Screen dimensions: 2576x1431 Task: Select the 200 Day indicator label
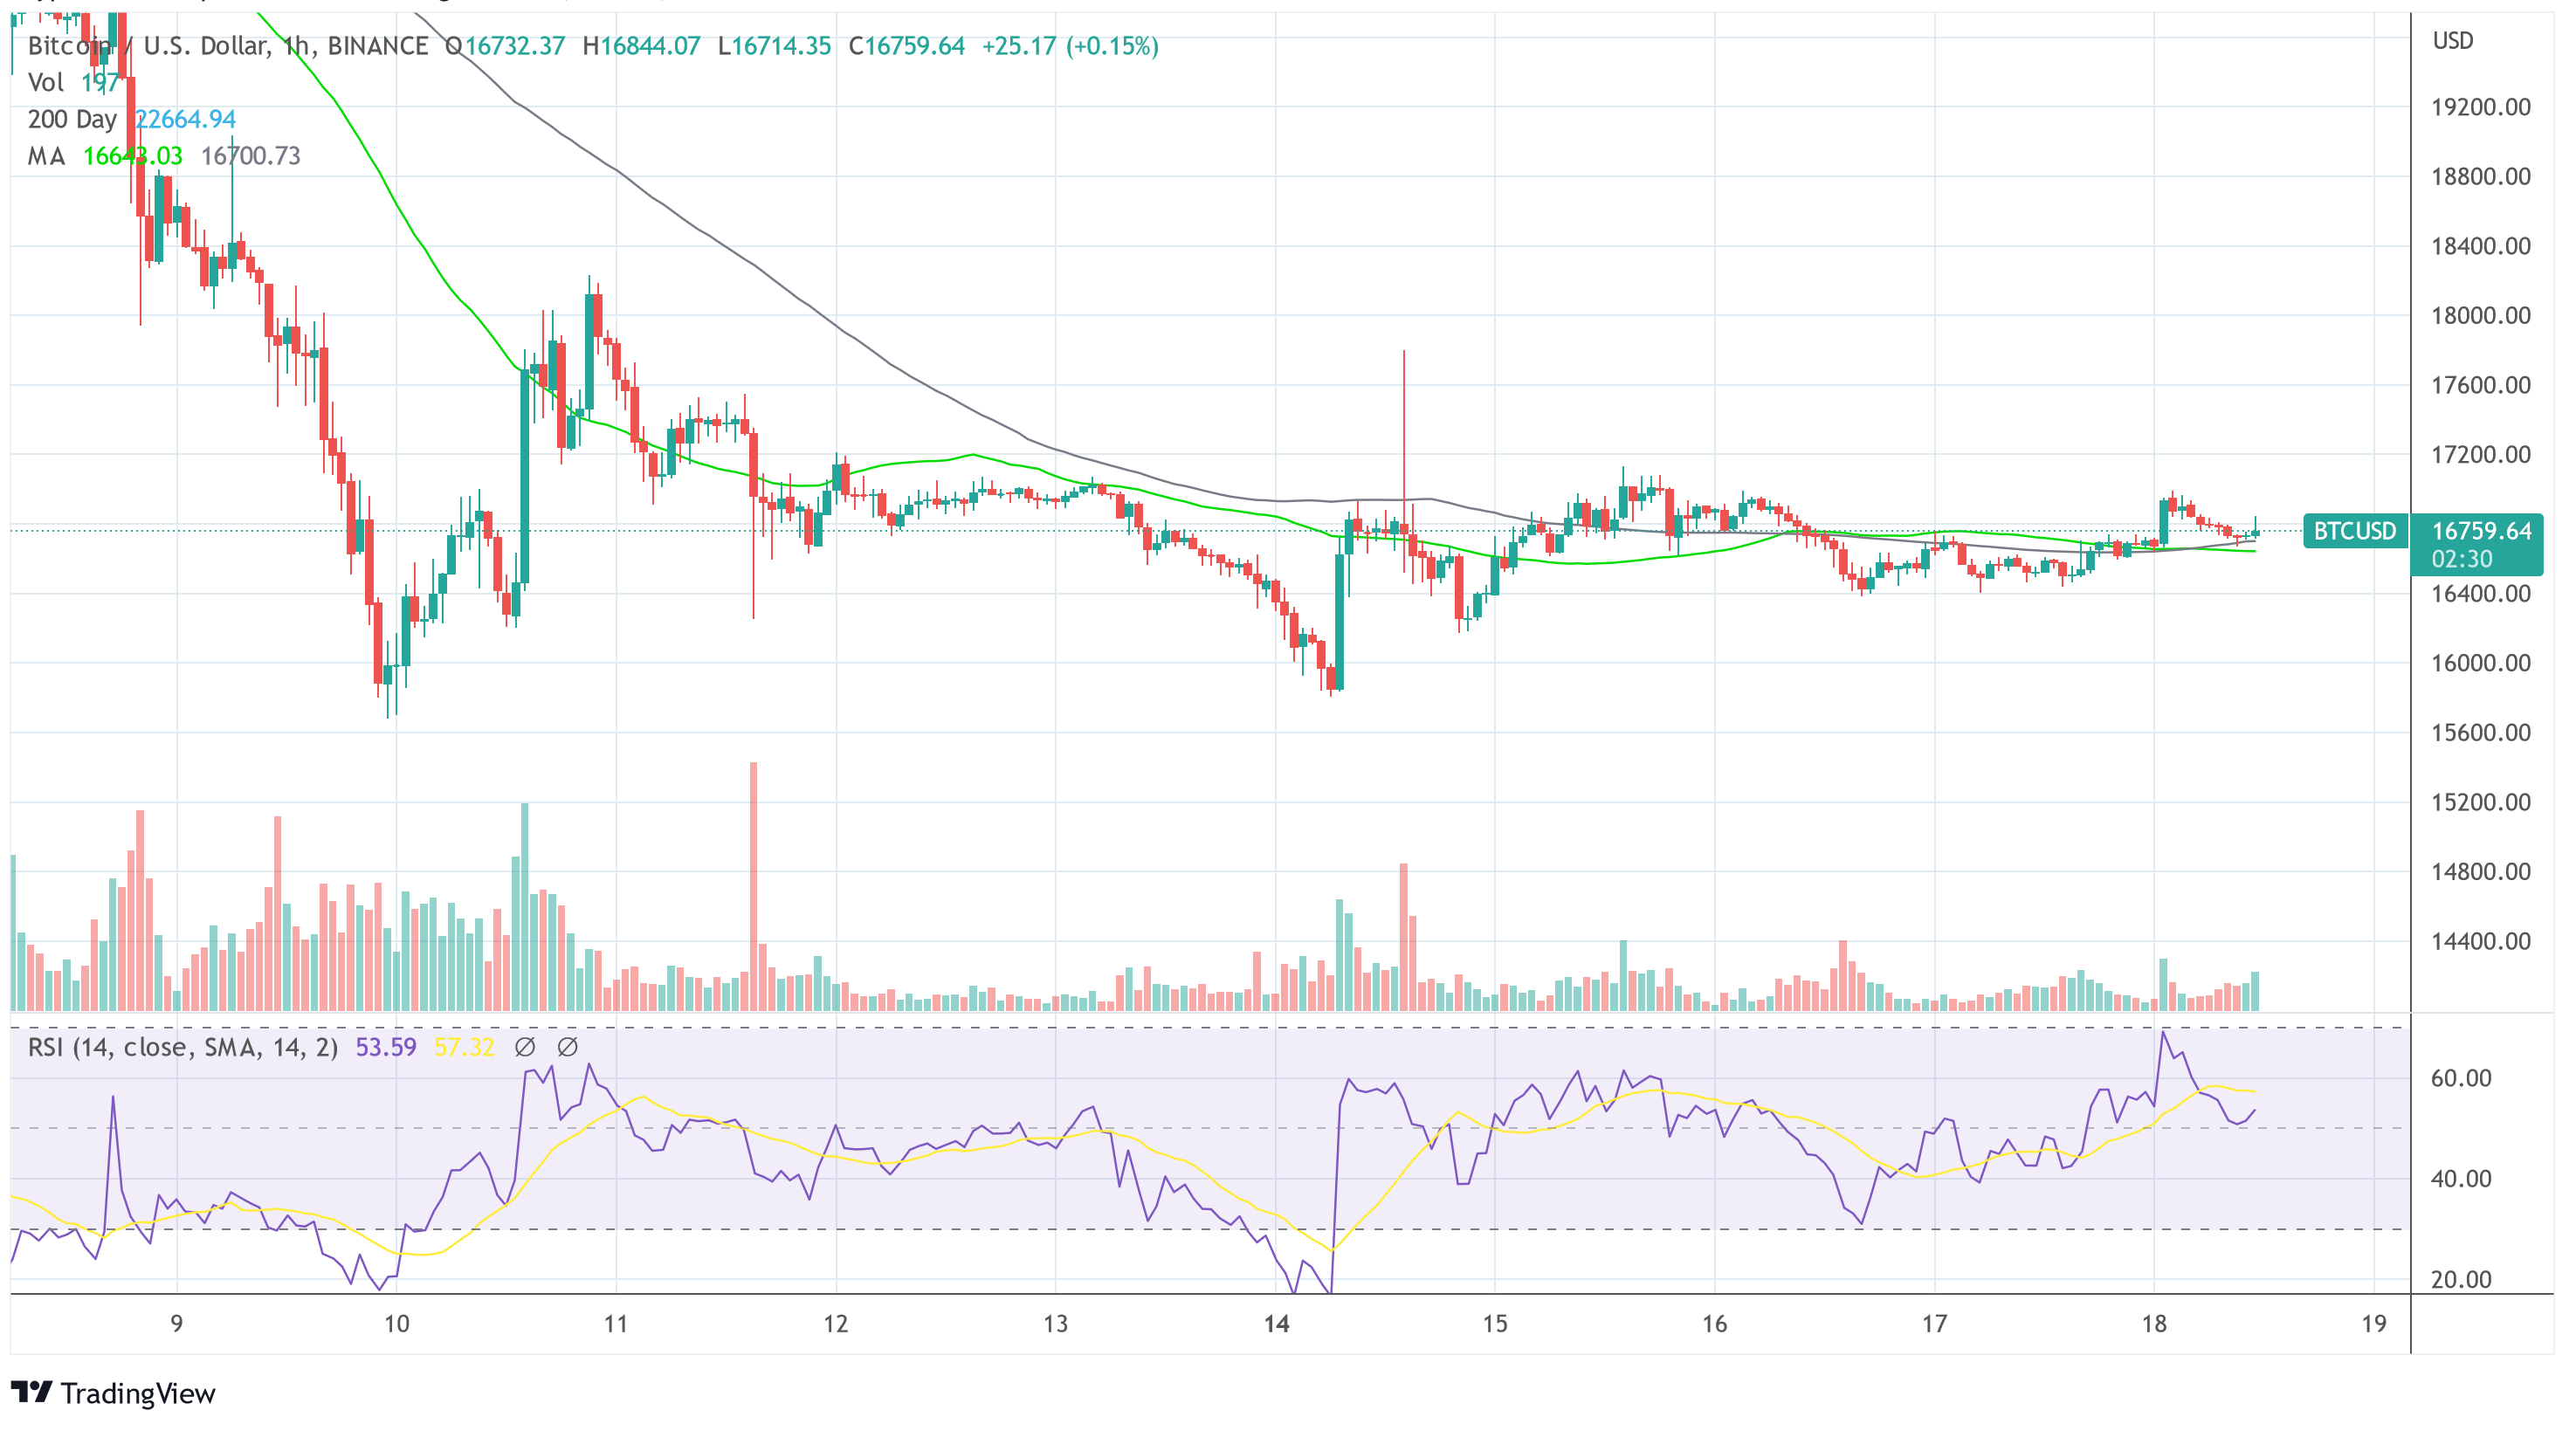click(x=72, y=120)
